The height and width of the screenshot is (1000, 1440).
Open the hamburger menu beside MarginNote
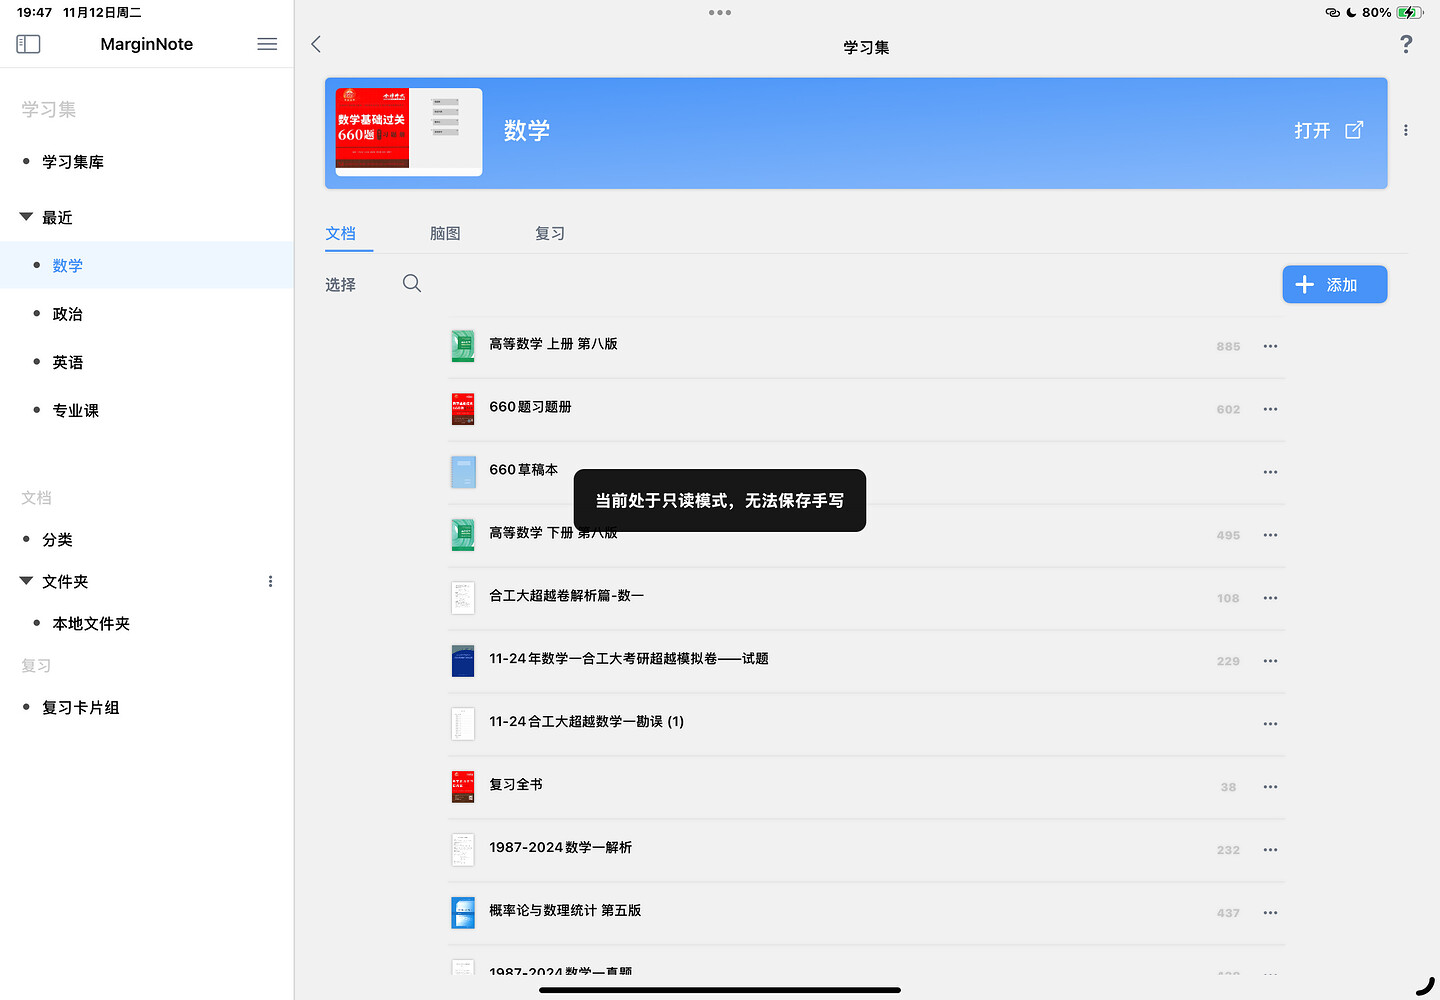267,44
